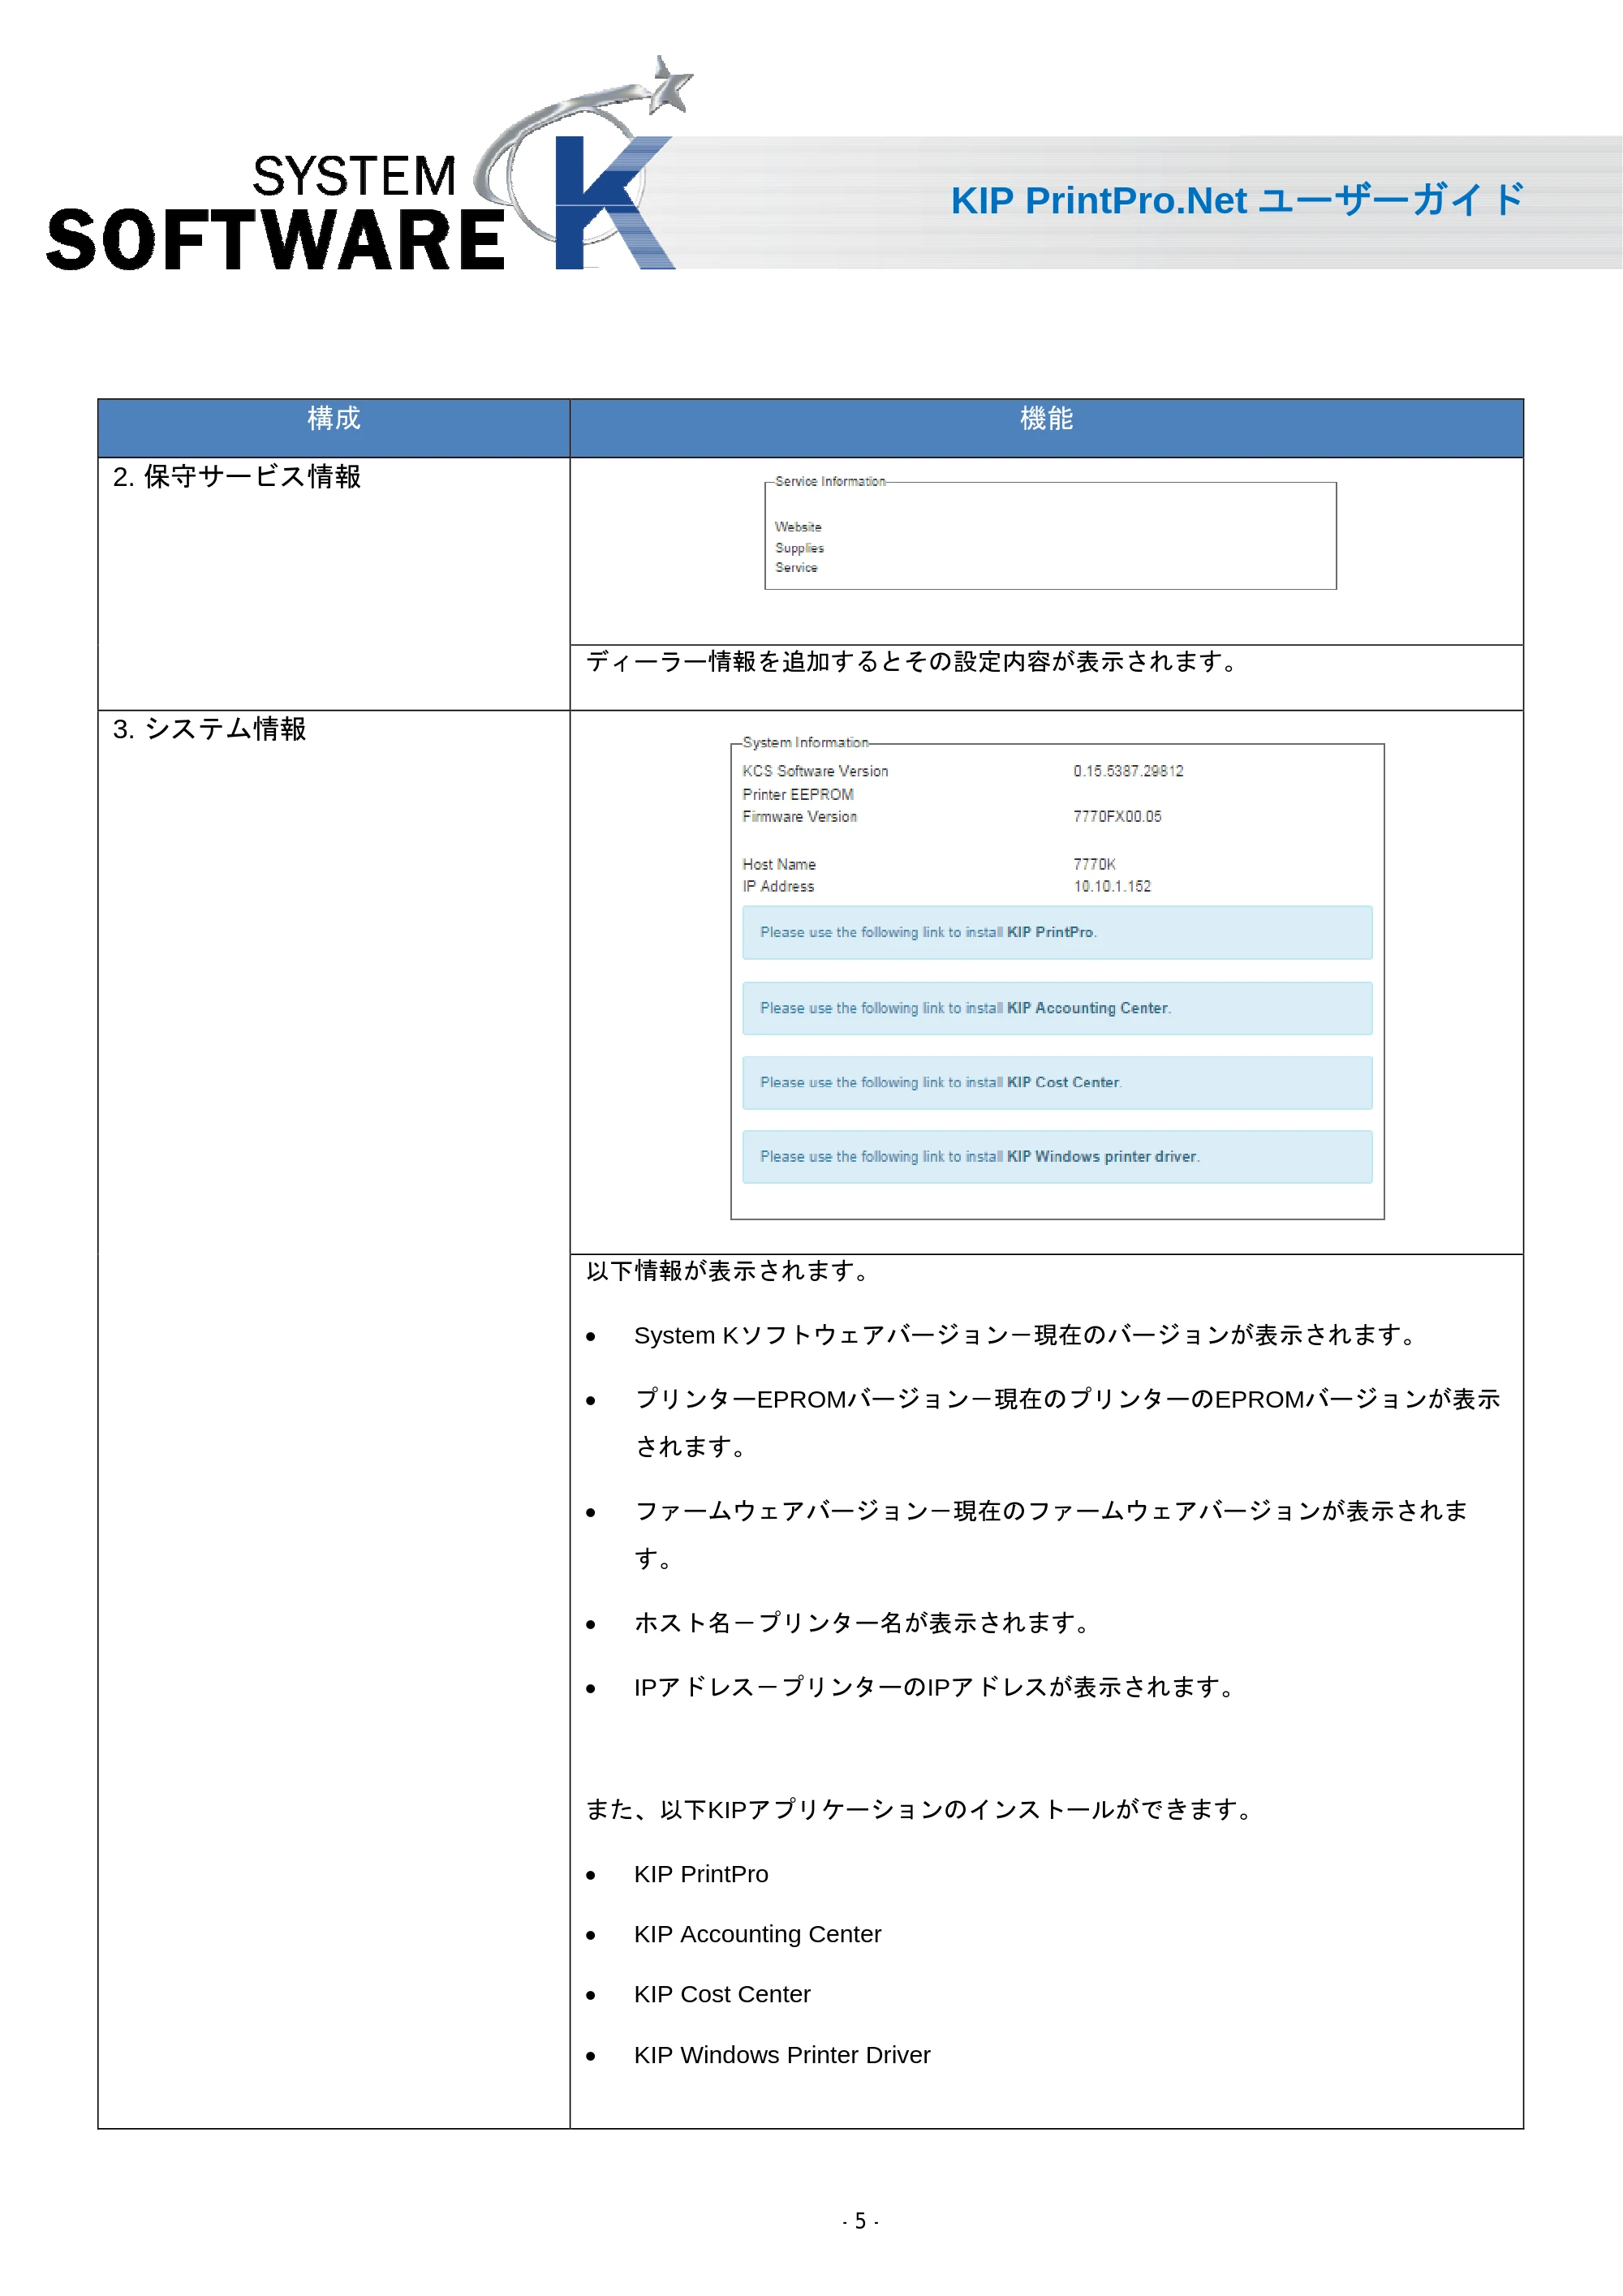Click the Firmware Version label

click(799, 817)
